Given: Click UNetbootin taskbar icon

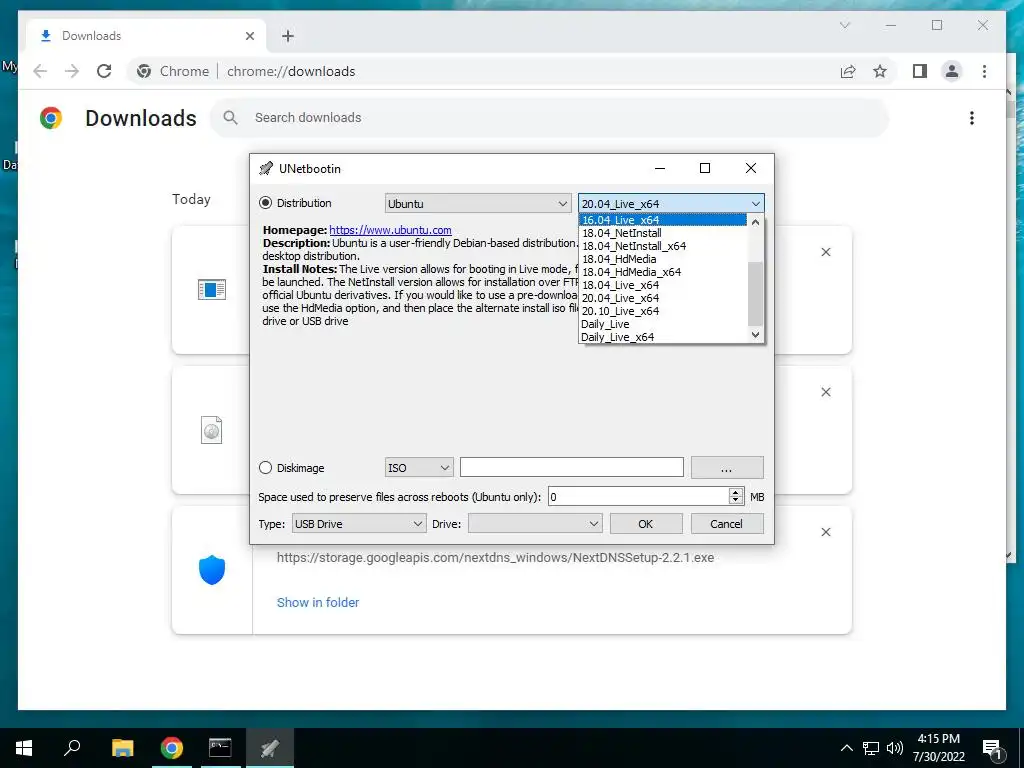Looking at the screenshot, I should click(x=270, y=748).
